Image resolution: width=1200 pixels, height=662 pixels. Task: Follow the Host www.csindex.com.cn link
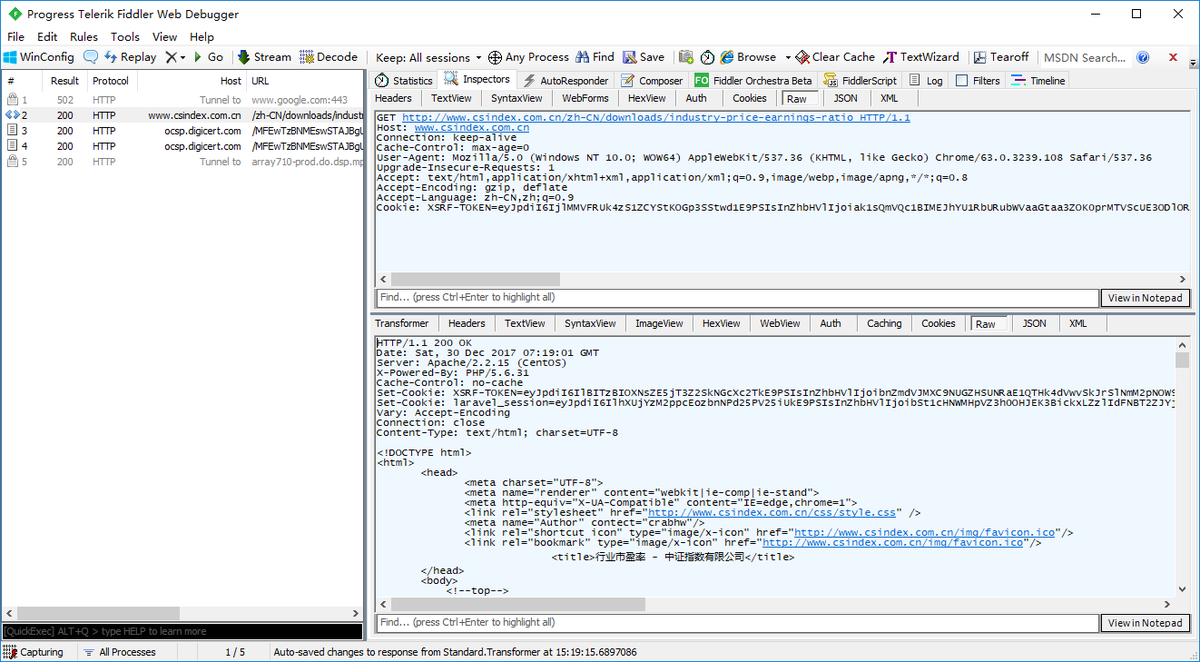click(x=472, y=128)
